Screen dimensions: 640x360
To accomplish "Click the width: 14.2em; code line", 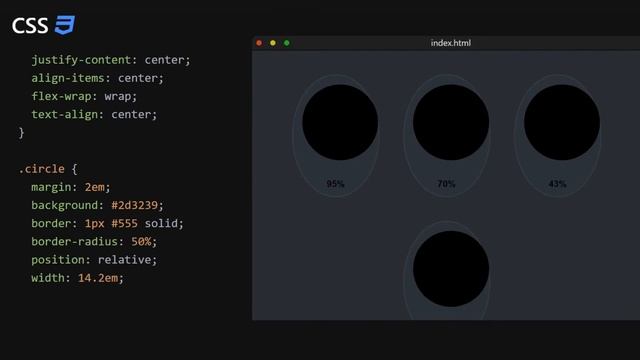I will point(77,278).
